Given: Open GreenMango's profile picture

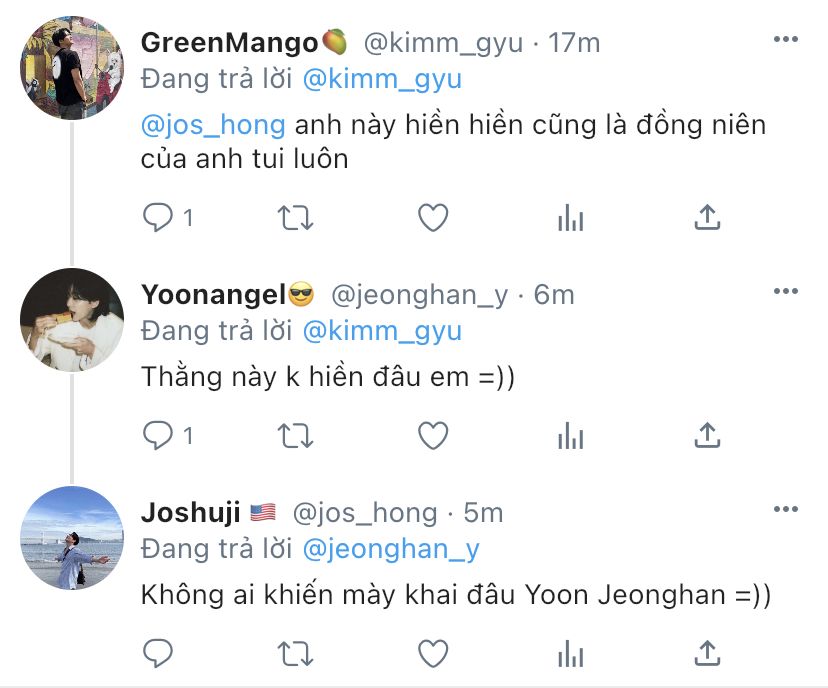Looking at the screenshot, I should 72,68.
